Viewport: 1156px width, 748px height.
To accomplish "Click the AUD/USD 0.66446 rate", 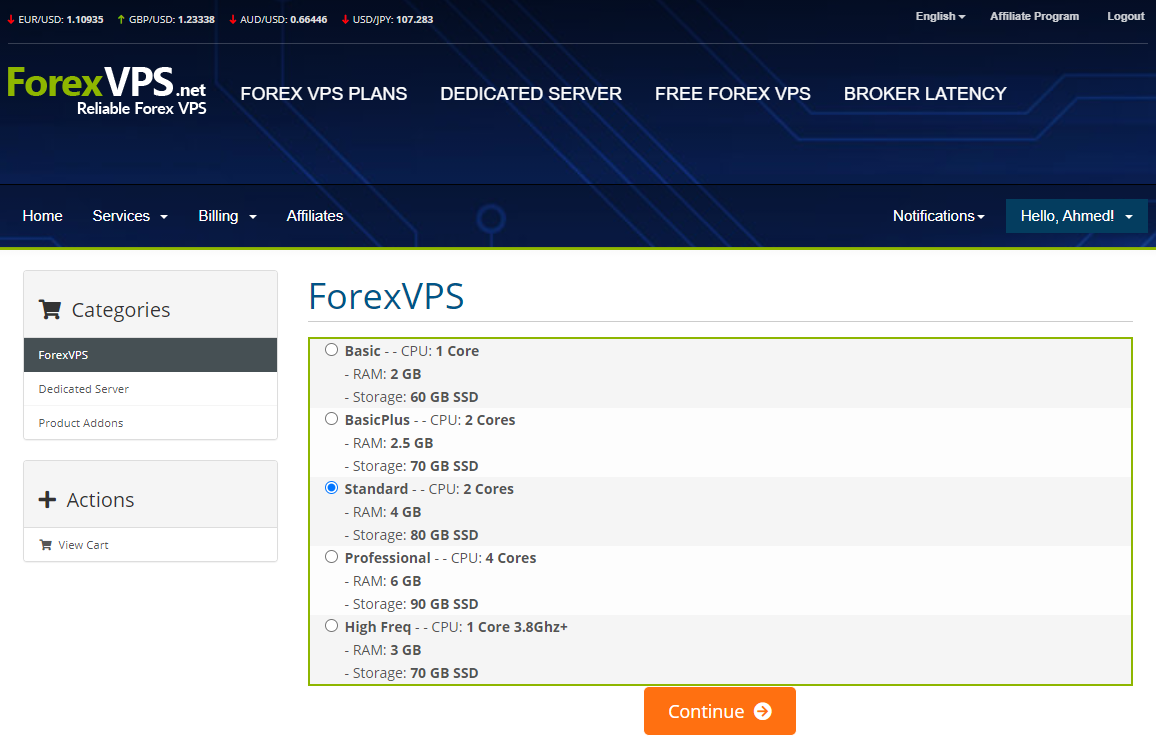I will [283, 20].
